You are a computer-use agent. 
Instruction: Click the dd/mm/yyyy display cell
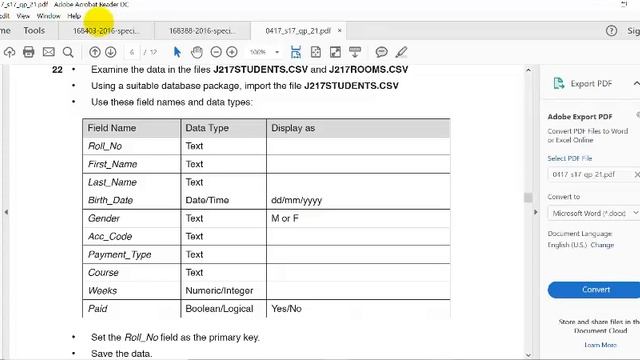pos(358,200)
